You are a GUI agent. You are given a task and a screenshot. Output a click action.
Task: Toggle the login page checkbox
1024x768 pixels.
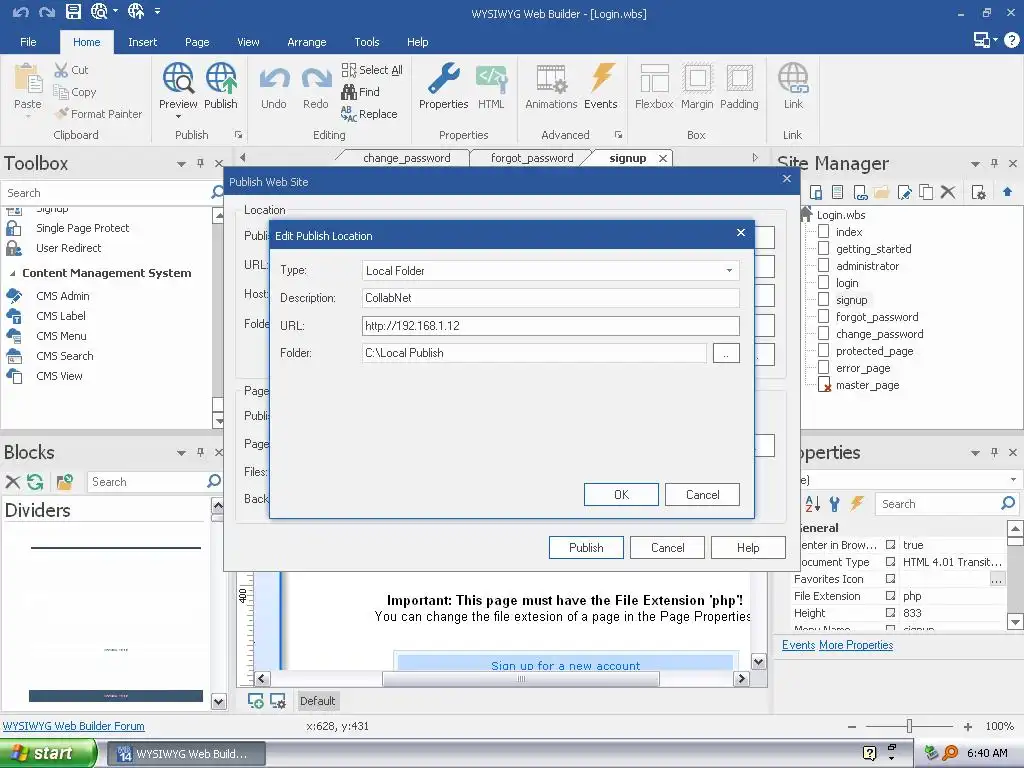click(x=824, y=282)
